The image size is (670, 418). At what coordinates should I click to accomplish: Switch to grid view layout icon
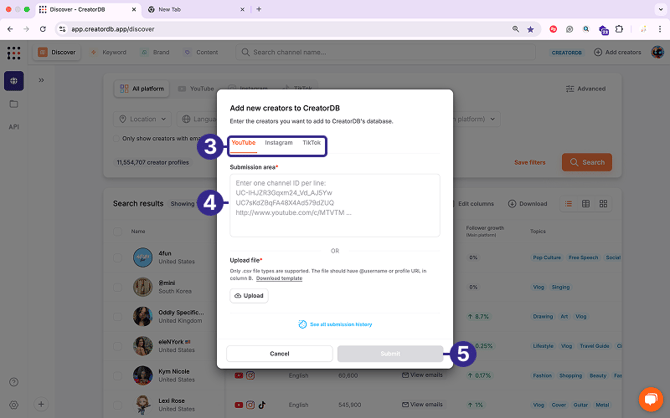[603, 204]
